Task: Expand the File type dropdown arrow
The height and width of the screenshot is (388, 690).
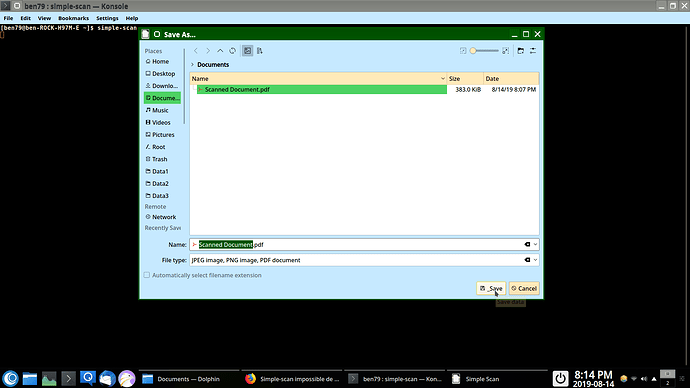Action: [x=535, y=260]
